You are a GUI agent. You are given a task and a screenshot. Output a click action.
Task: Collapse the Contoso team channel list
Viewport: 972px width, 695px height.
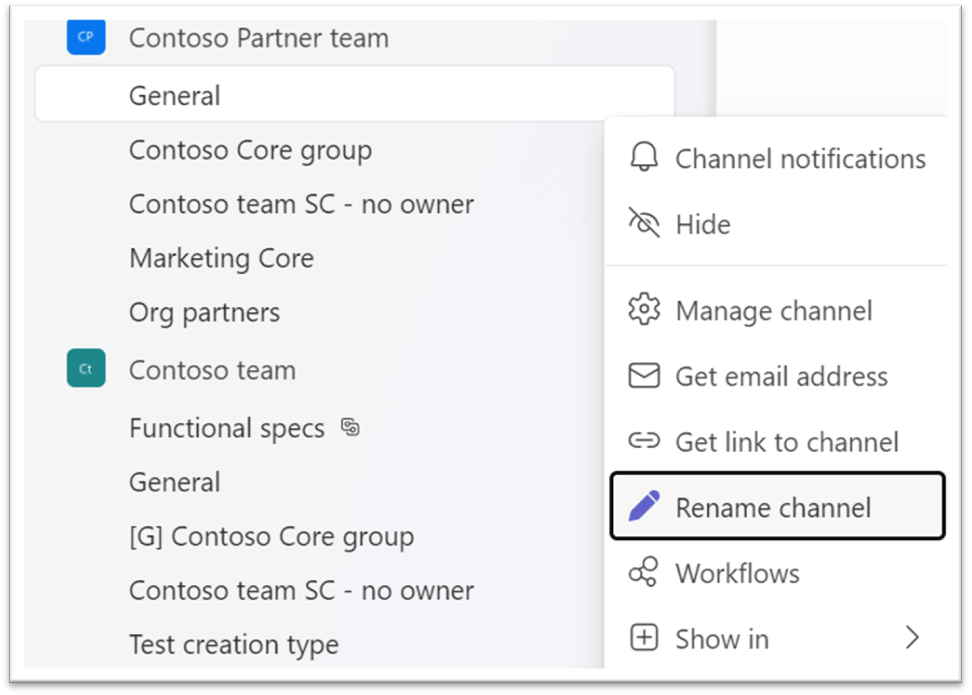click(212, 370)
